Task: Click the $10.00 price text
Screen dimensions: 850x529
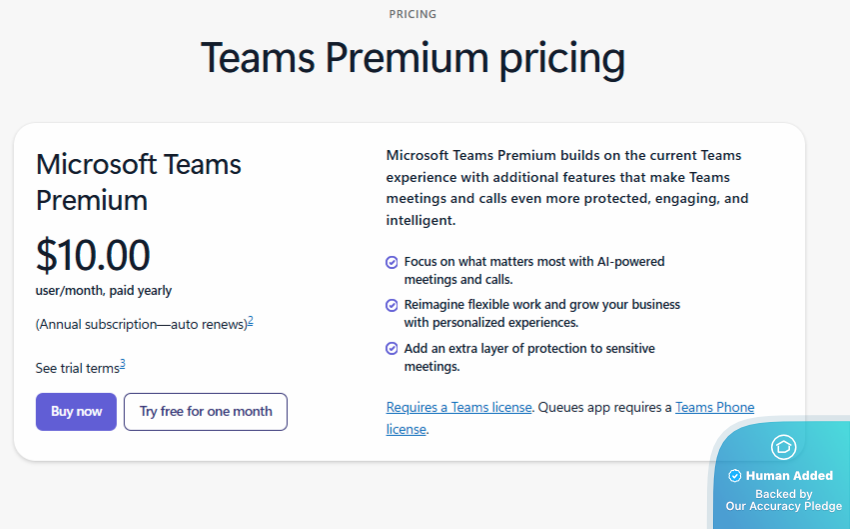Action: pyautogui.click(x=93, y=255)
